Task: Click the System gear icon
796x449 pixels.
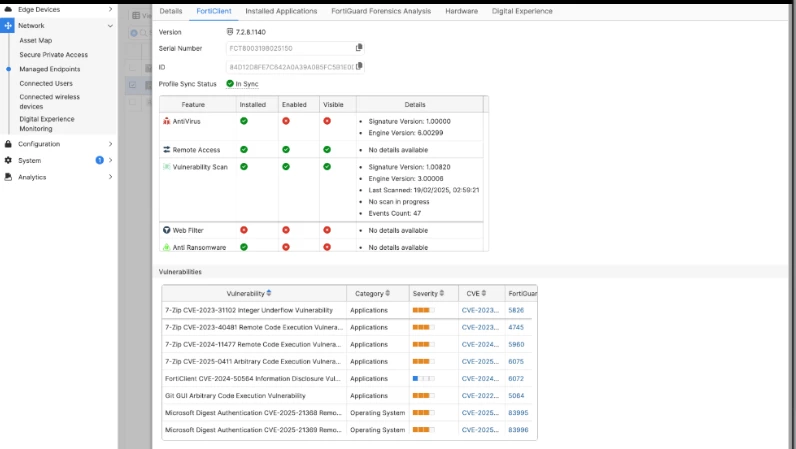Action: click(x=8, y=160)
